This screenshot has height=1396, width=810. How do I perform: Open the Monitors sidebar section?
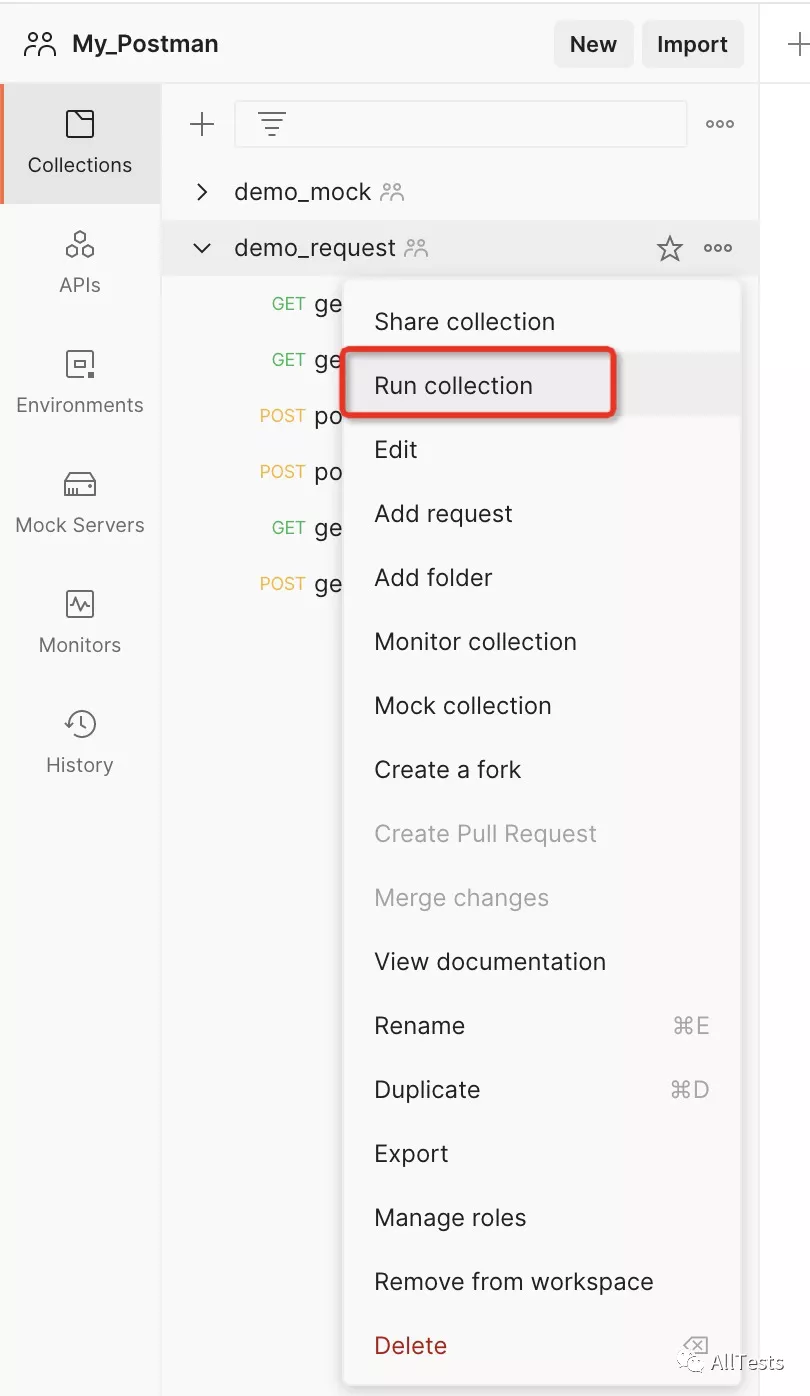[80, 623]
